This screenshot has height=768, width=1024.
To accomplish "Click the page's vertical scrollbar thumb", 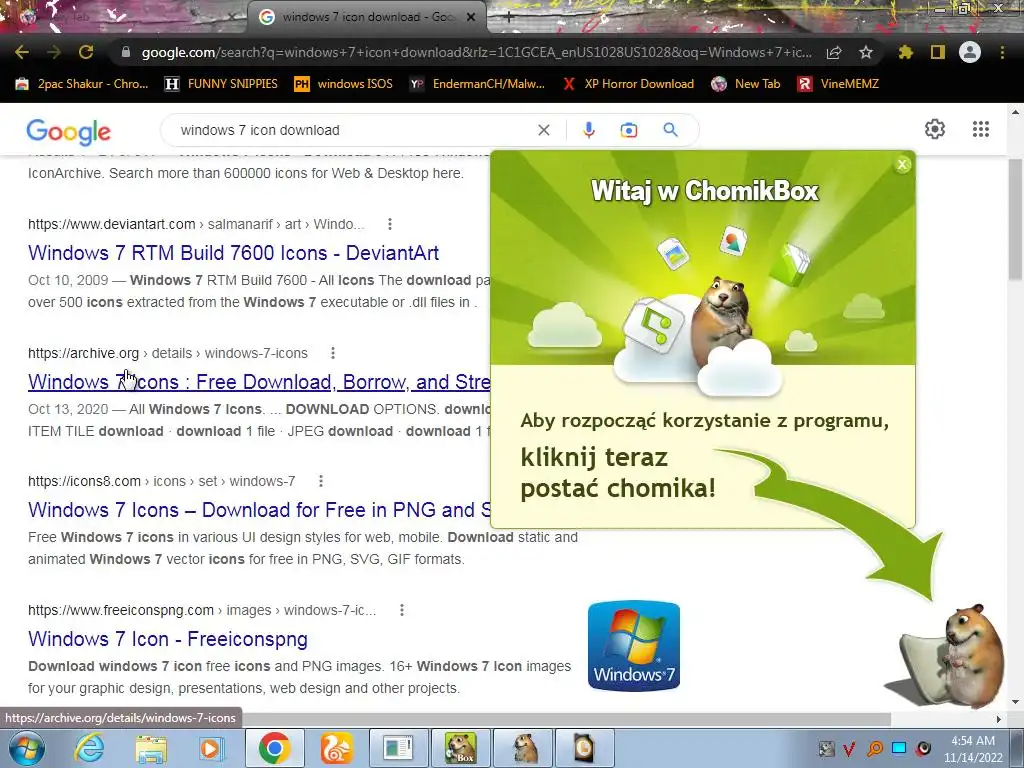I will click(x=1016, y=220).
